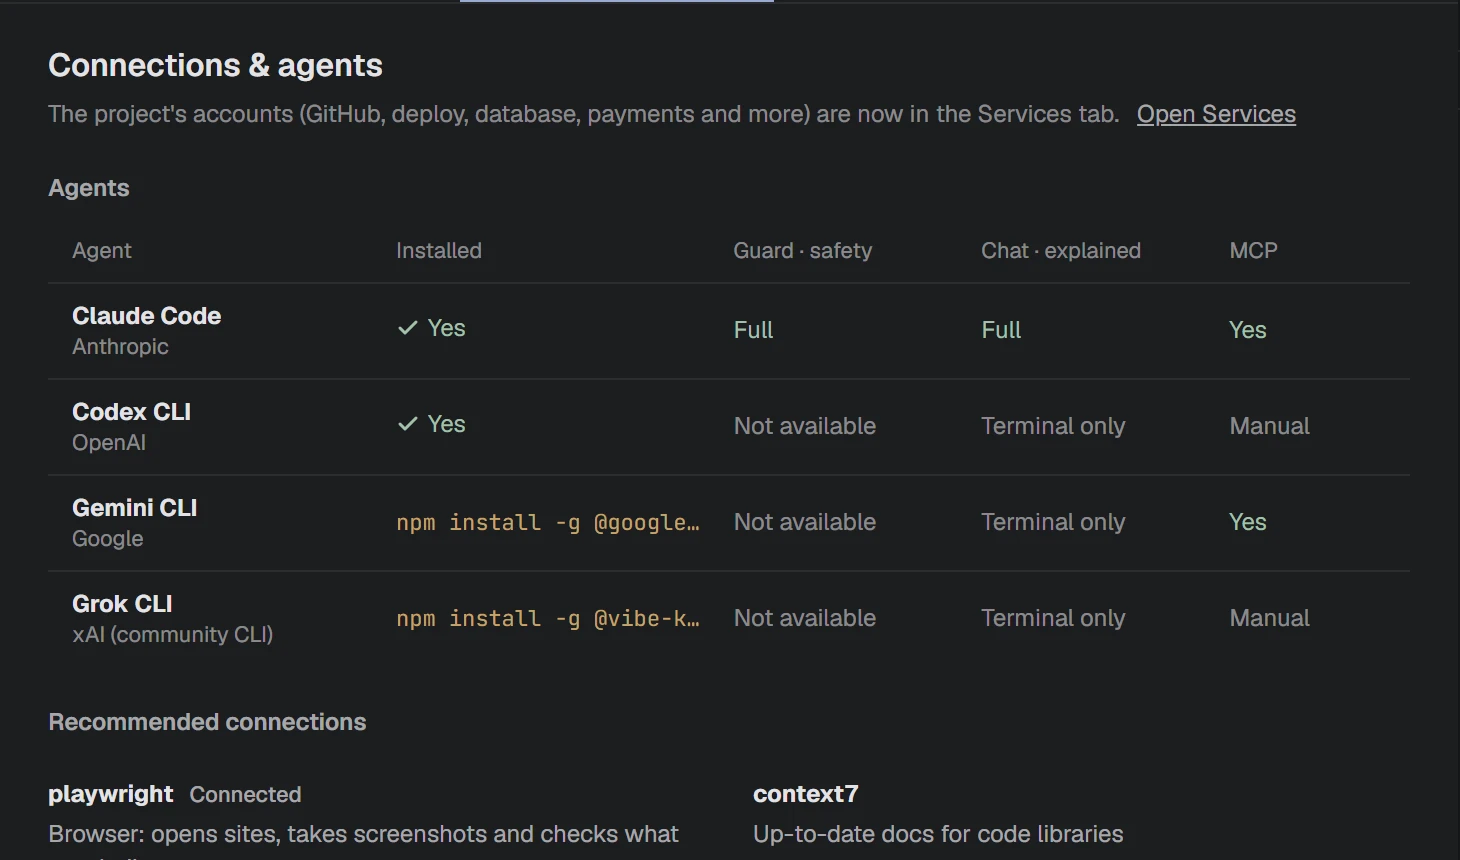
Task: Select the Claude Code agent name
Action: point(146,316)
